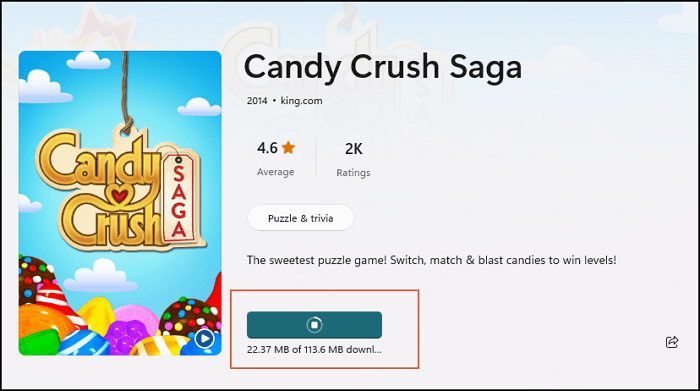Image resolution: width=700 pixels, height=391 pixels.
Task: Click the 22.37 MB of 113.6 MB download status text
Action: click(x=314, y=349)
